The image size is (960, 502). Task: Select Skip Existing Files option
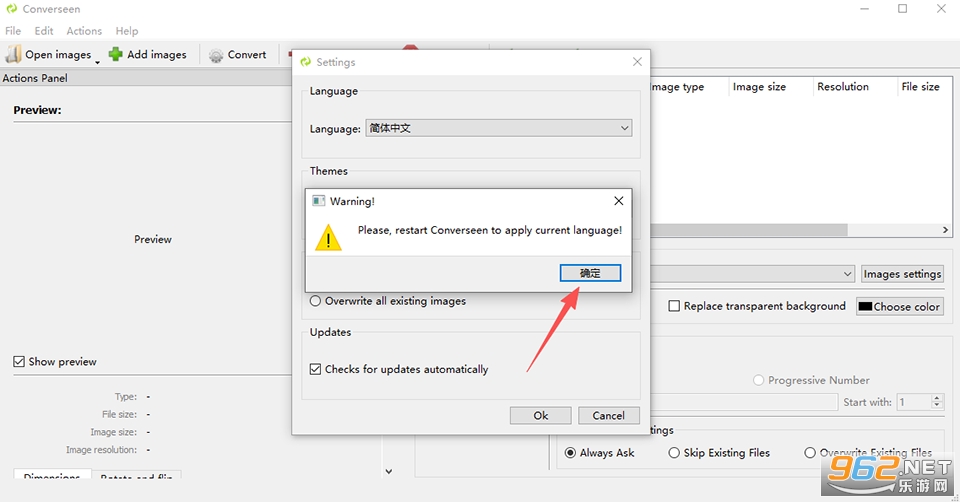pyautogui.click(x=674, y=453)
